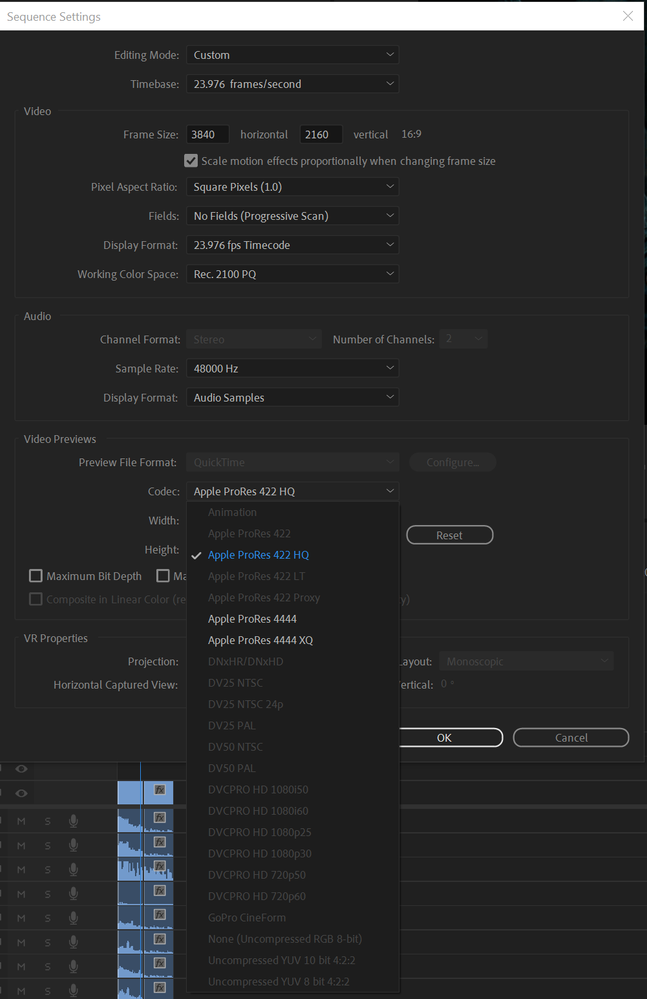Select the Animation codec entry
The width and height of the screenshot is (647, 999).
[x=293, y=512]
